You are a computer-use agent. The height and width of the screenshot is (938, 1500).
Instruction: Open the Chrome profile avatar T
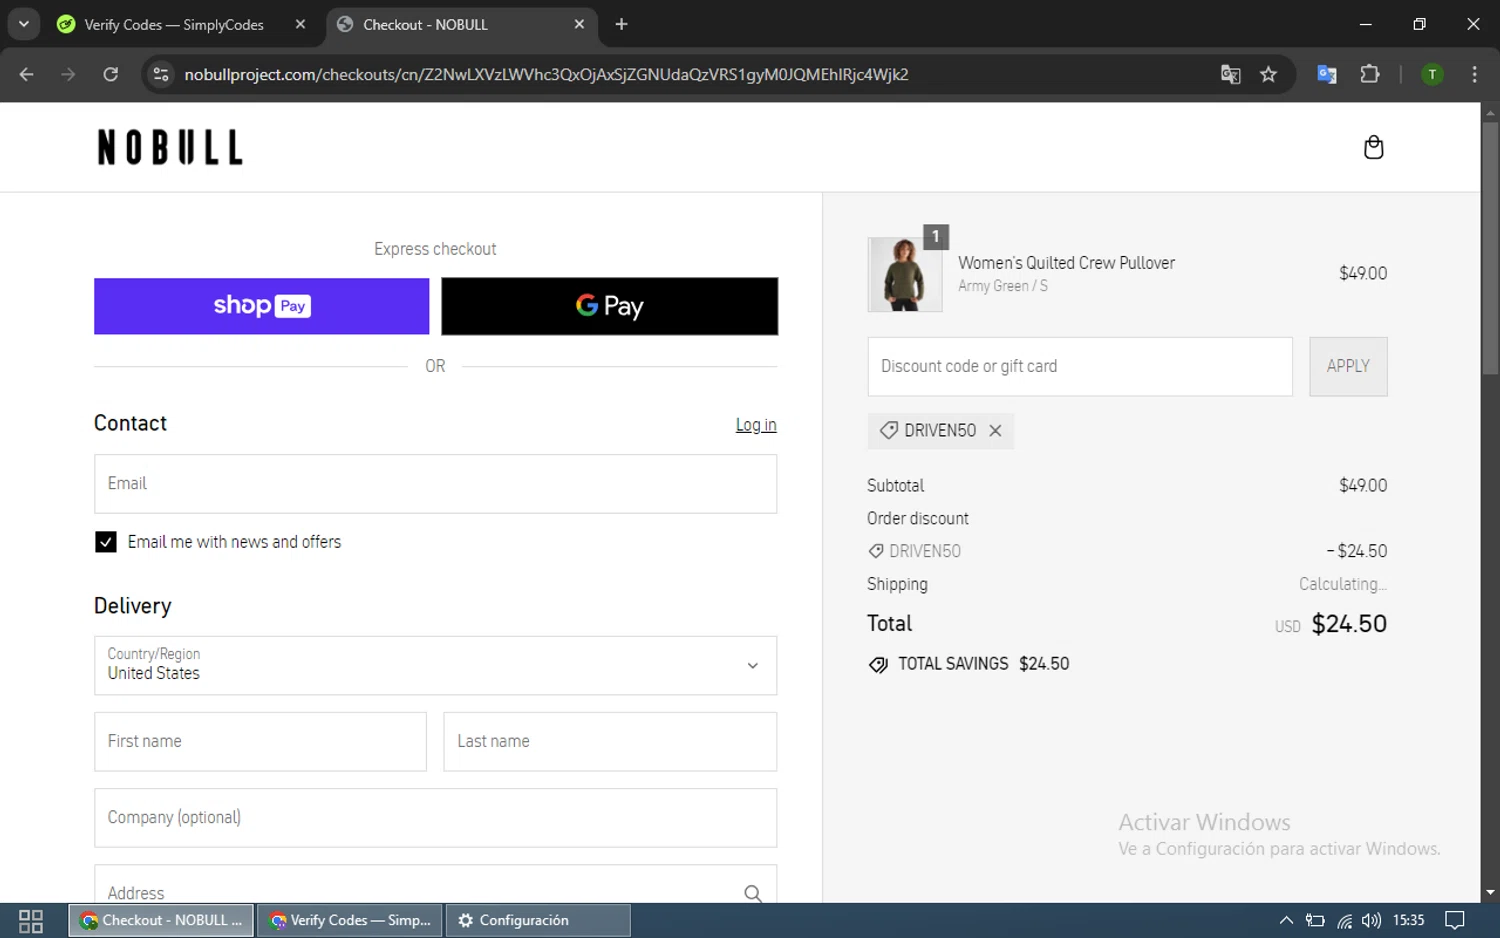tap(1432, 74)
